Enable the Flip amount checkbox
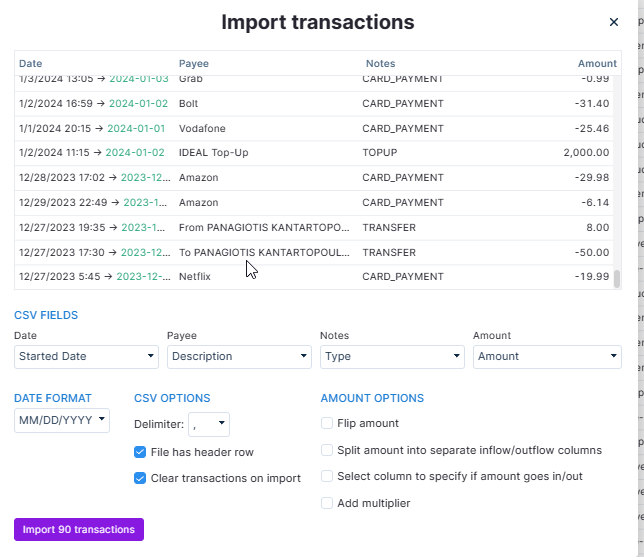This screenshot has height=557, width=644. pyautogui.click(x=327, y=423)
